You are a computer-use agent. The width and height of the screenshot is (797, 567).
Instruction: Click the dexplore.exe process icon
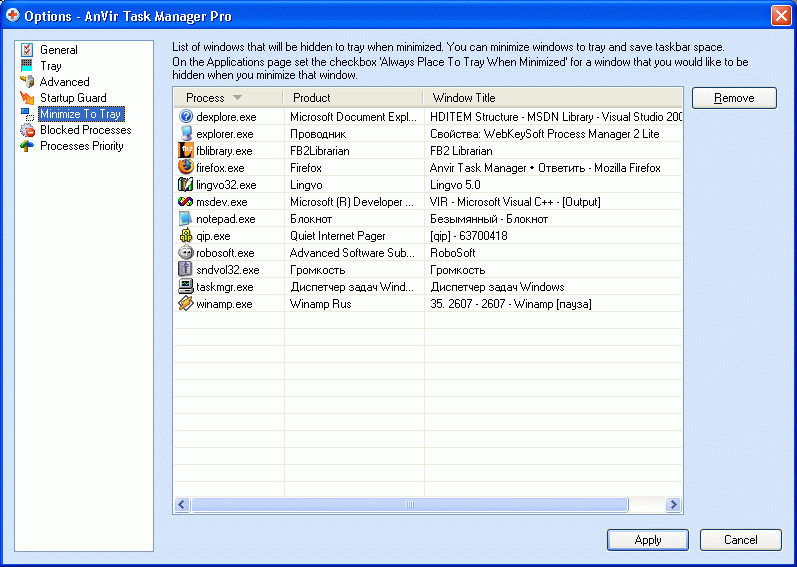(186, 116)
